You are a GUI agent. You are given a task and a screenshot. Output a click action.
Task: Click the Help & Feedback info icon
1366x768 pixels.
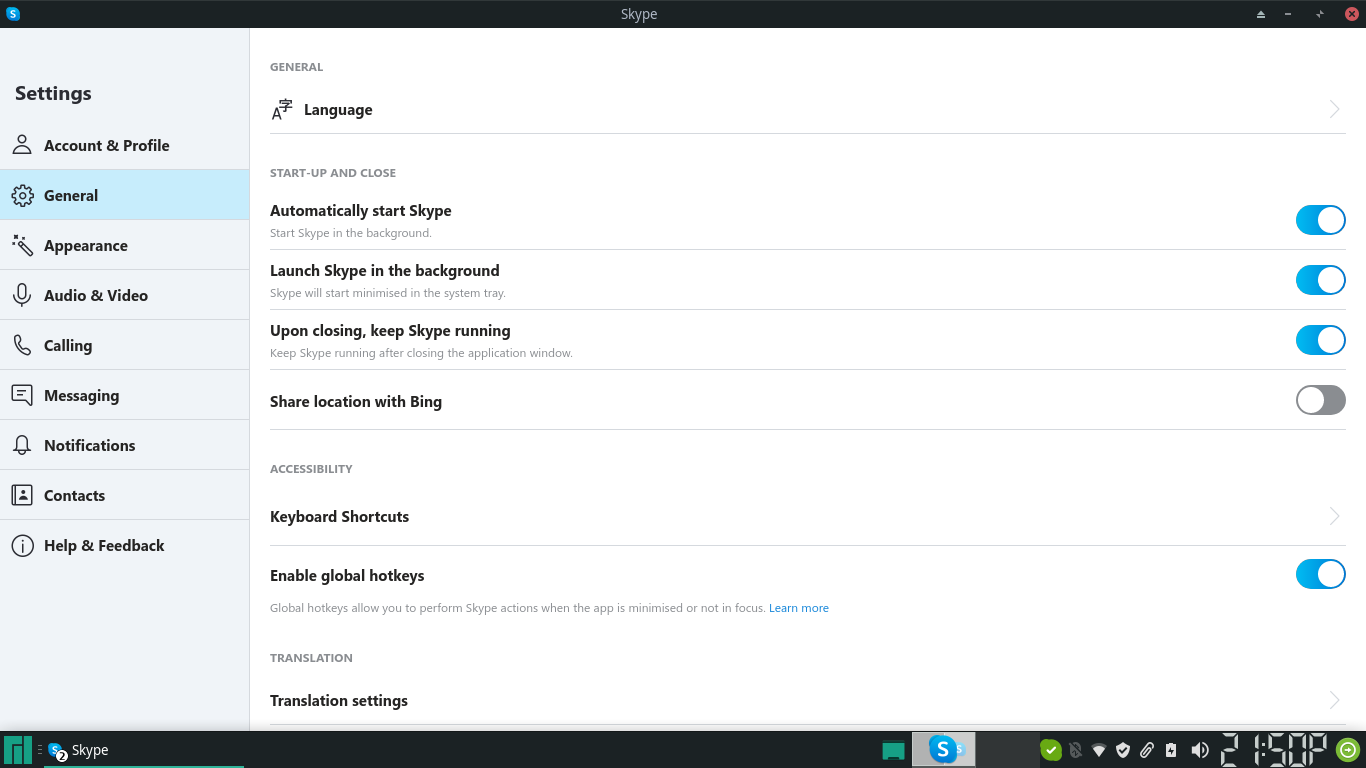tap(22, 545)
